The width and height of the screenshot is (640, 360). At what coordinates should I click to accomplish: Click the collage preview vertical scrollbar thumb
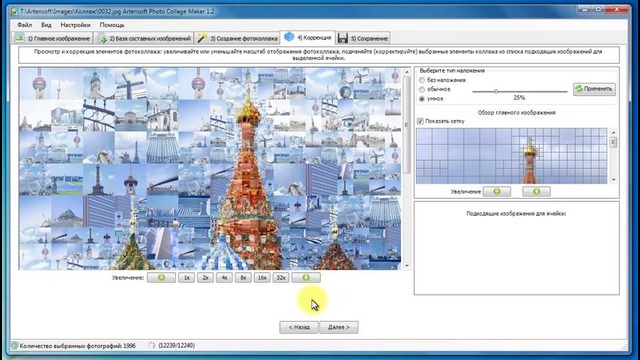[x=407, y=125]
